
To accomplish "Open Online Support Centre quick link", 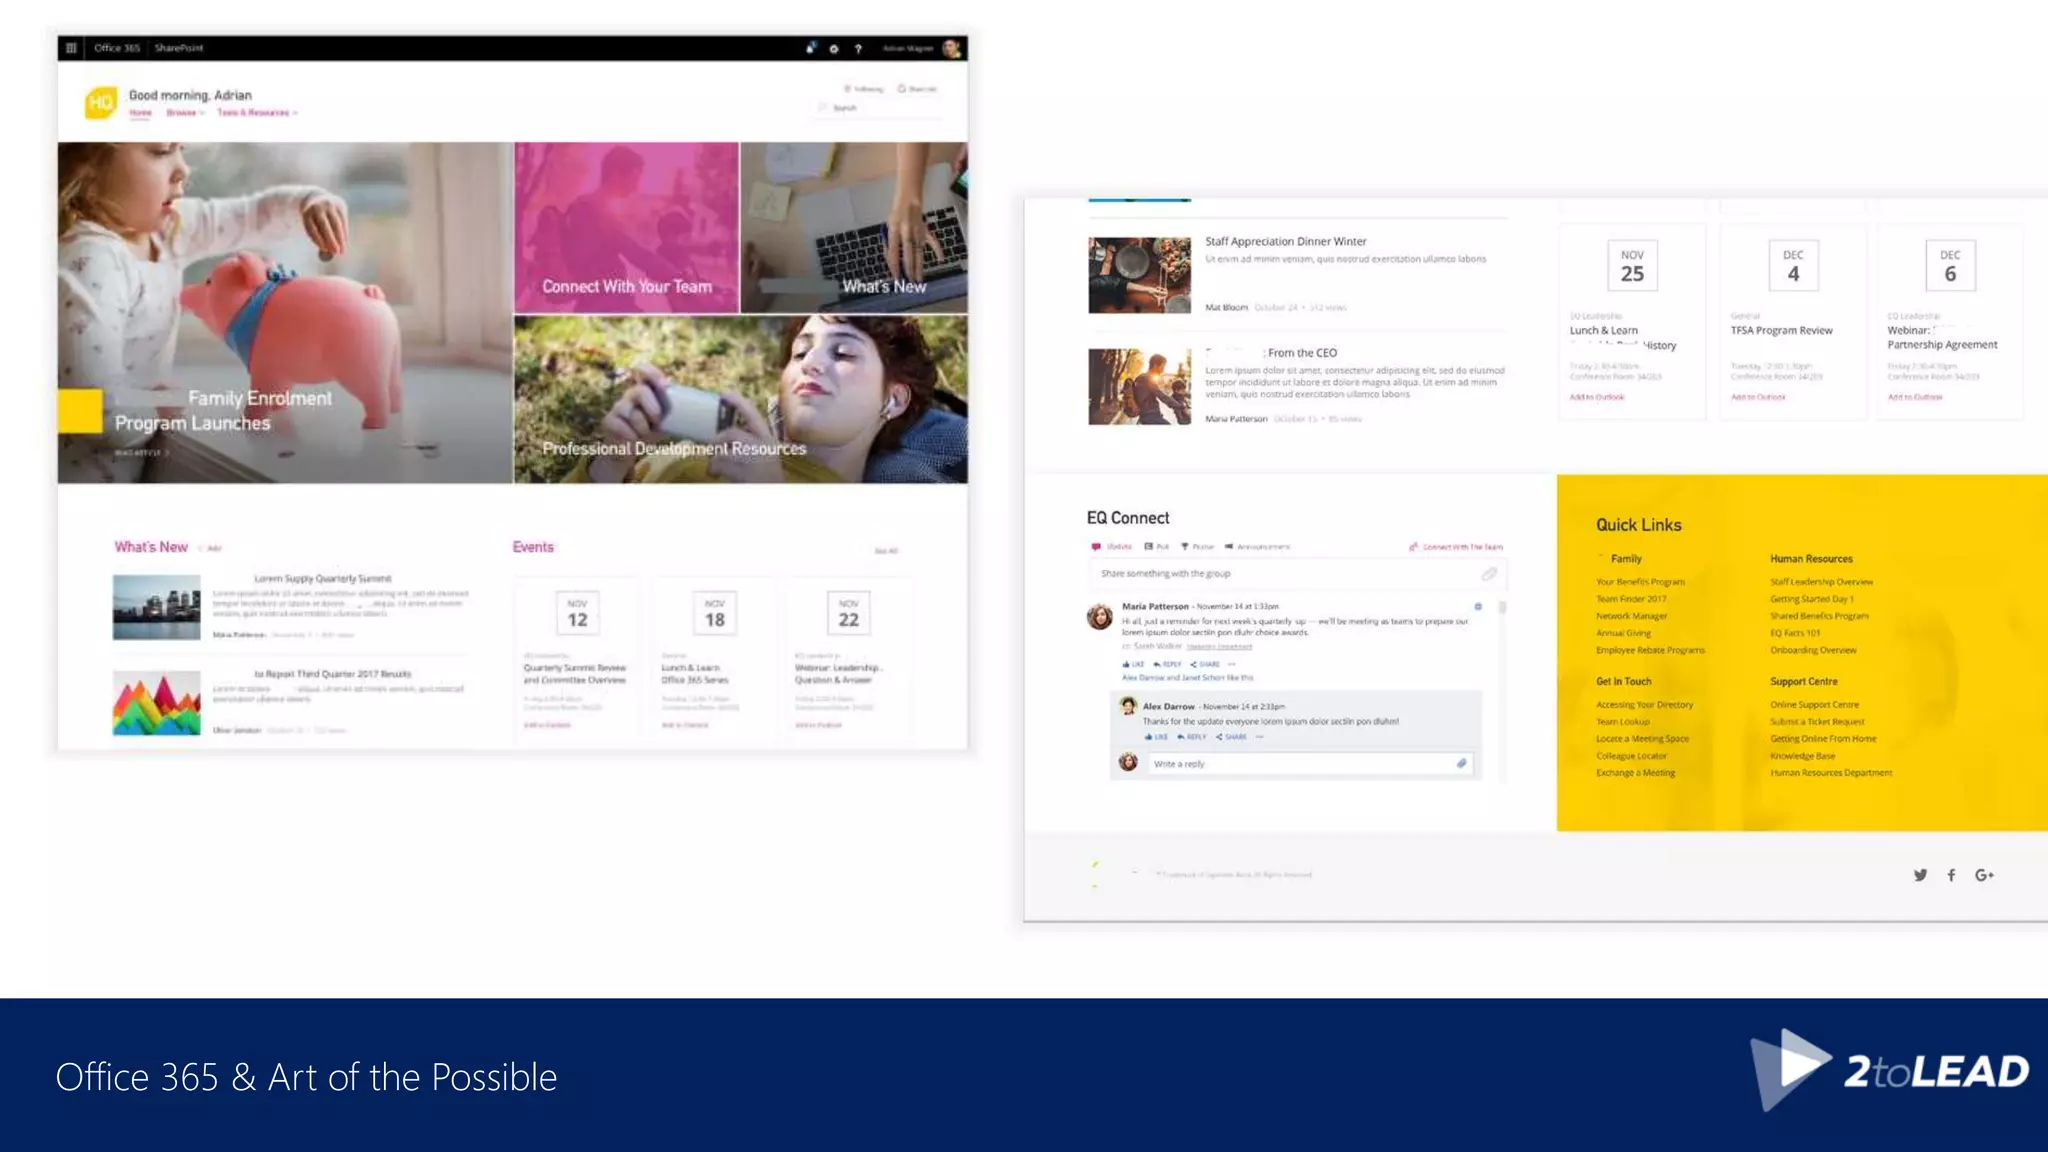I will tap(1814, 705).
